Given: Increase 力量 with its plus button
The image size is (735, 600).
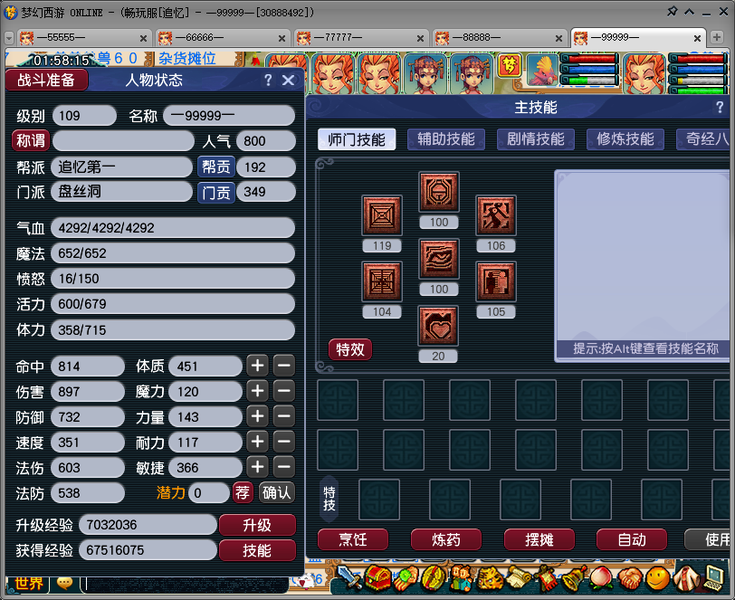Looking at the screenshot, I should pyautogui.click(x=257, y=416).
